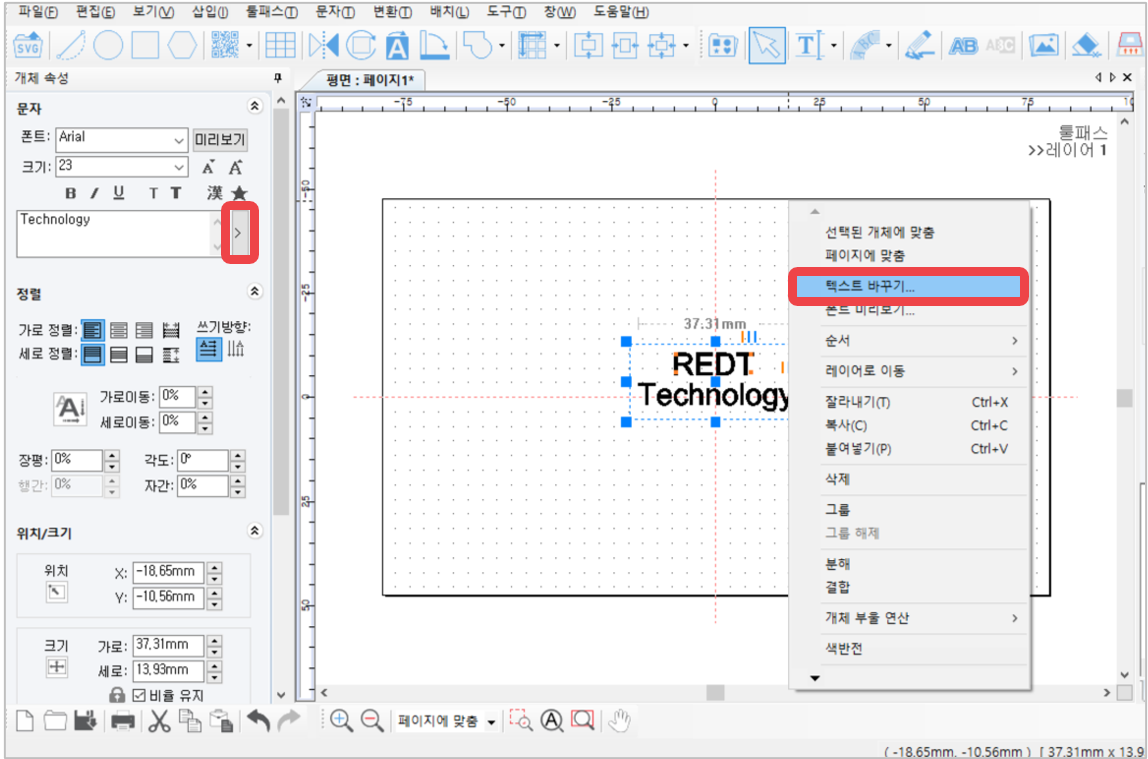The width and height of the screenshot is (1148, 759).
Task: Click the mirror flip icon
Action: click(323, 45)
